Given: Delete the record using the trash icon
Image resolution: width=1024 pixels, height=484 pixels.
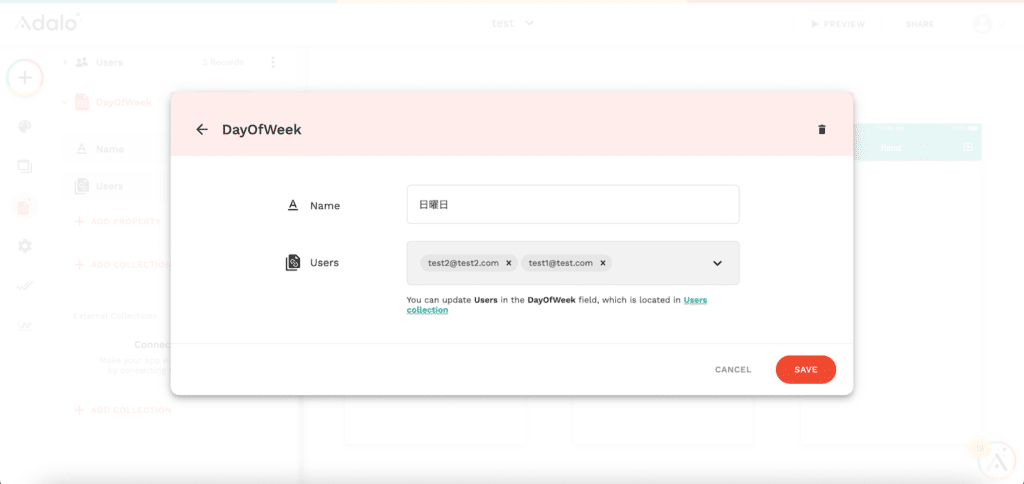Looking at the screenshot, I should point(822,130).
